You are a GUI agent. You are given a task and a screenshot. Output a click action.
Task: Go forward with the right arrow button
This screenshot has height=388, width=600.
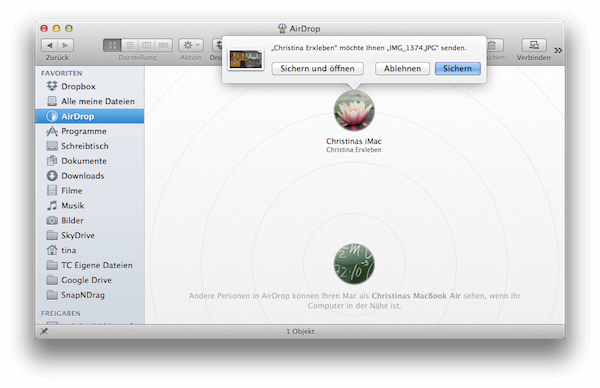65,45
